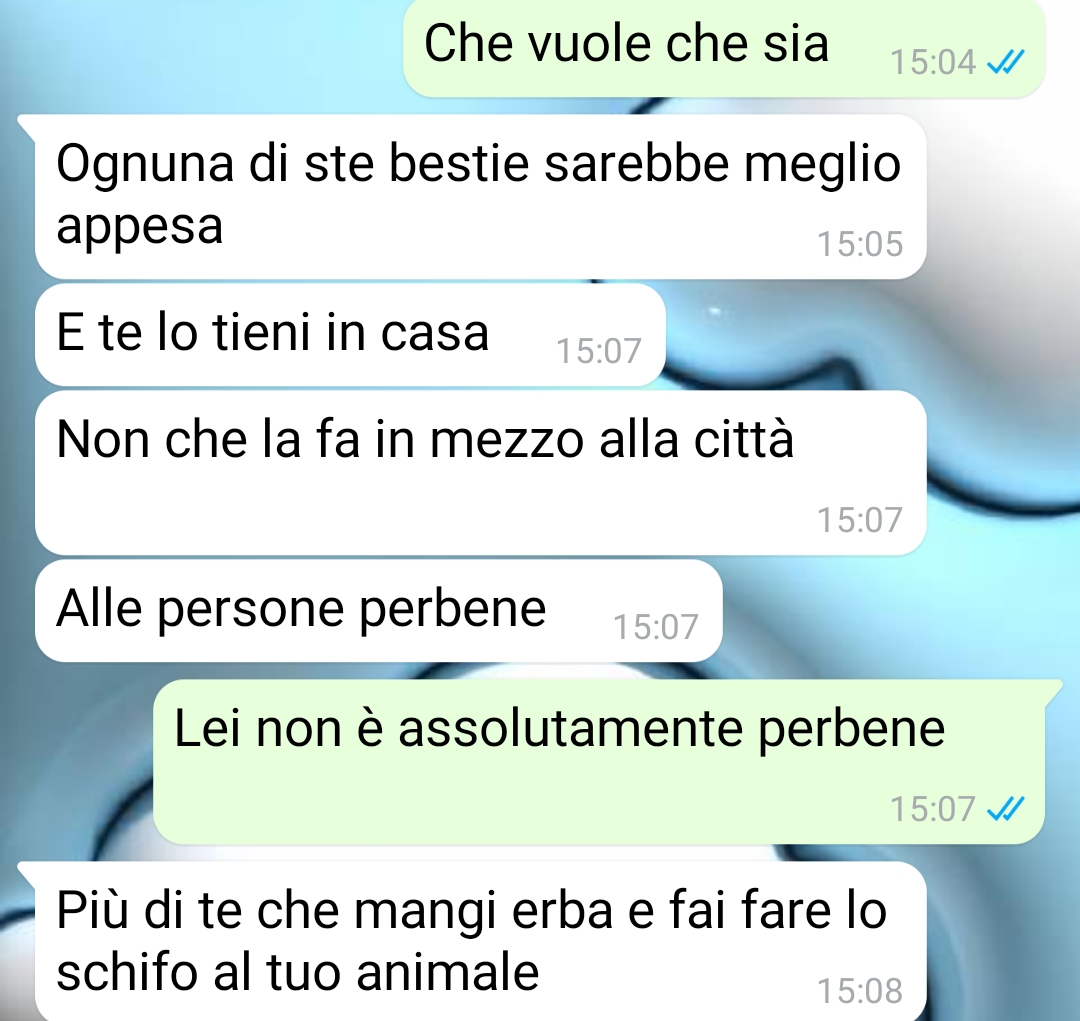Tap the 'Che vuole che sia' message bubble
The width and height of the screenshot is (1080, 1021).
point(723,47)
